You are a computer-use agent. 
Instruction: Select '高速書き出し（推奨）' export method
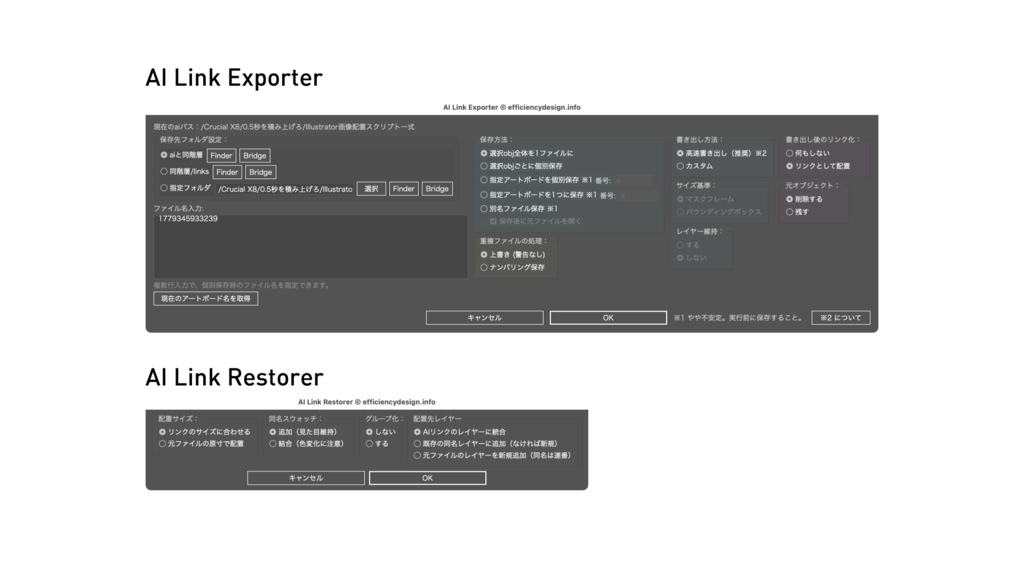(680, 153)
